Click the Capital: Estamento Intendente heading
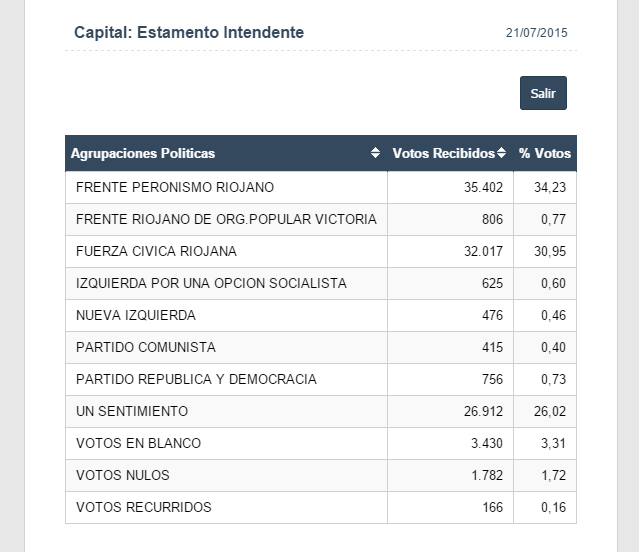 [x=189, y=32]
